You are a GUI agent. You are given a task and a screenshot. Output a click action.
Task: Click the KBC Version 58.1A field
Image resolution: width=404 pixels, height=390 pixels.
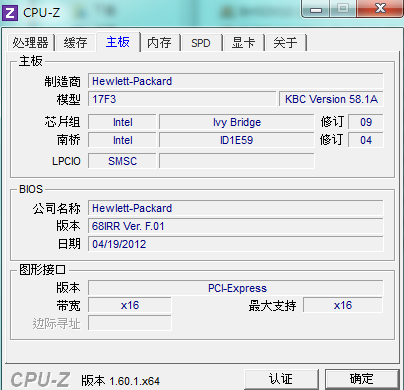331,99
